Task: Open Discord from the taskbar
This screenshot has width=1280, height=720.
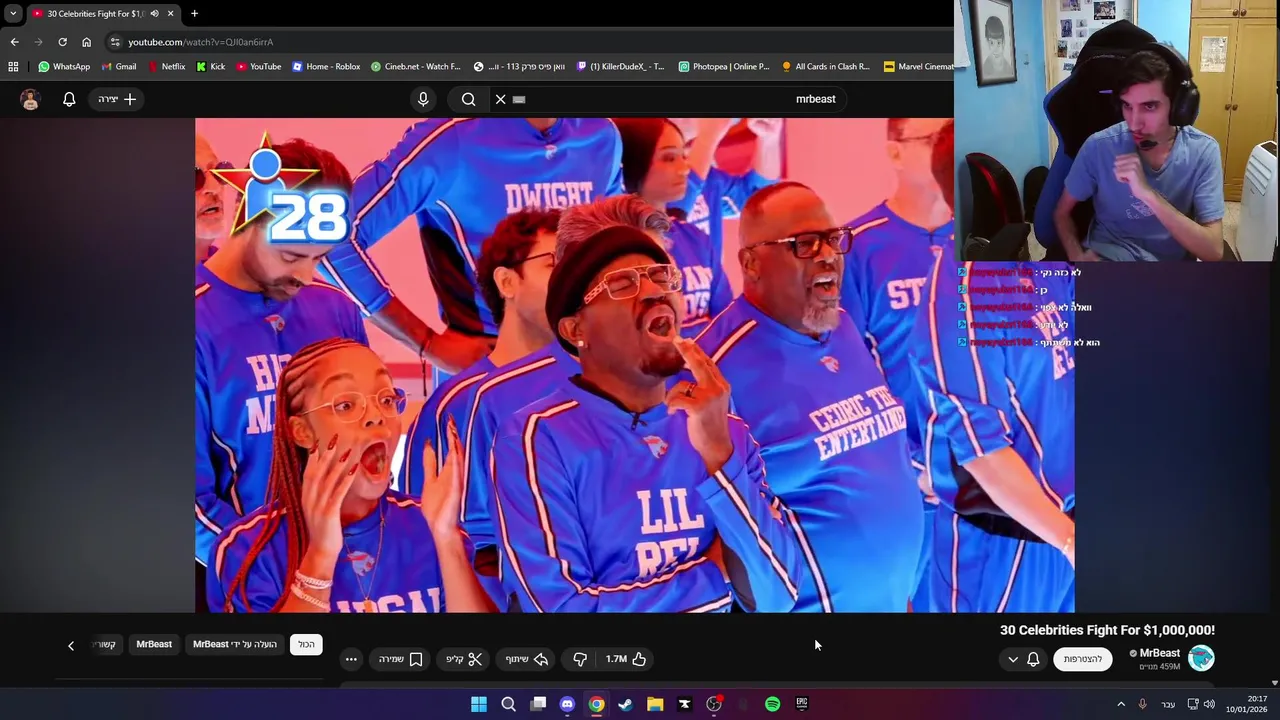Action: pos(567,704)
